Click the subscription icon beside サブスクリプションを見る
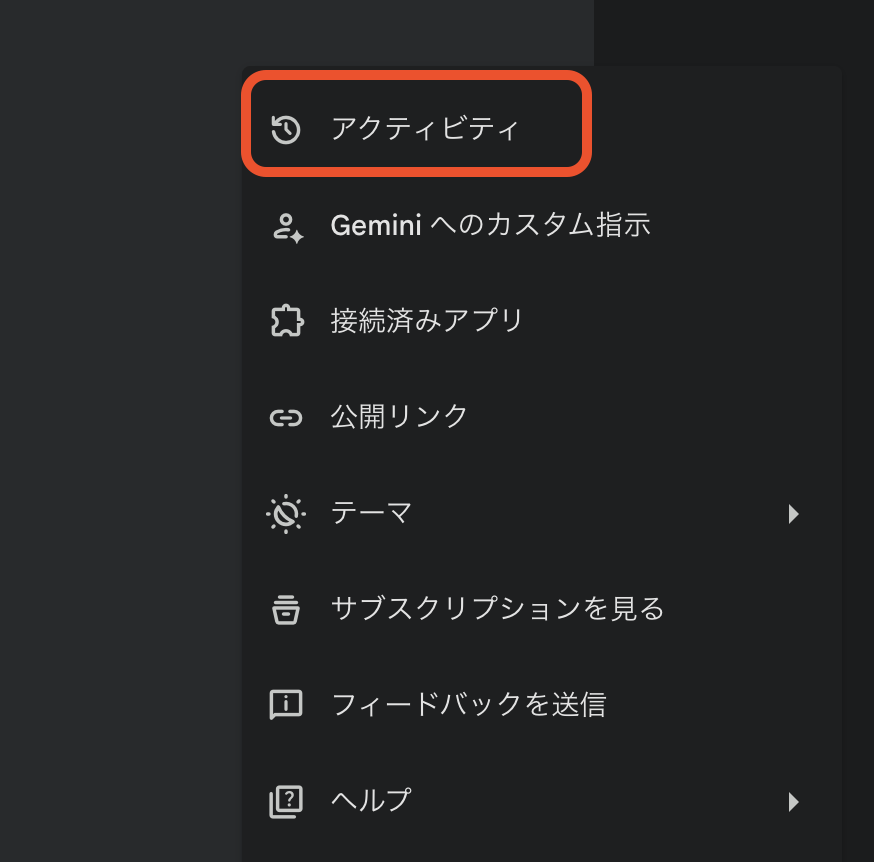874x862 pixels. [286, 609]
